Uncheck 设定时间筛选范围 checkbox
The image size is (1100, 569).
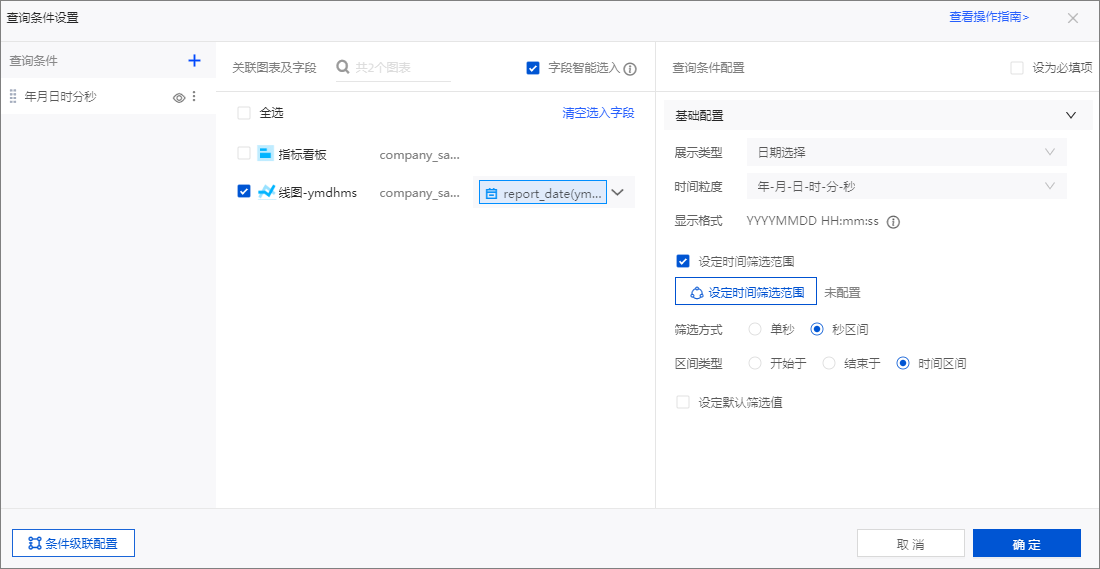point(683,261)
